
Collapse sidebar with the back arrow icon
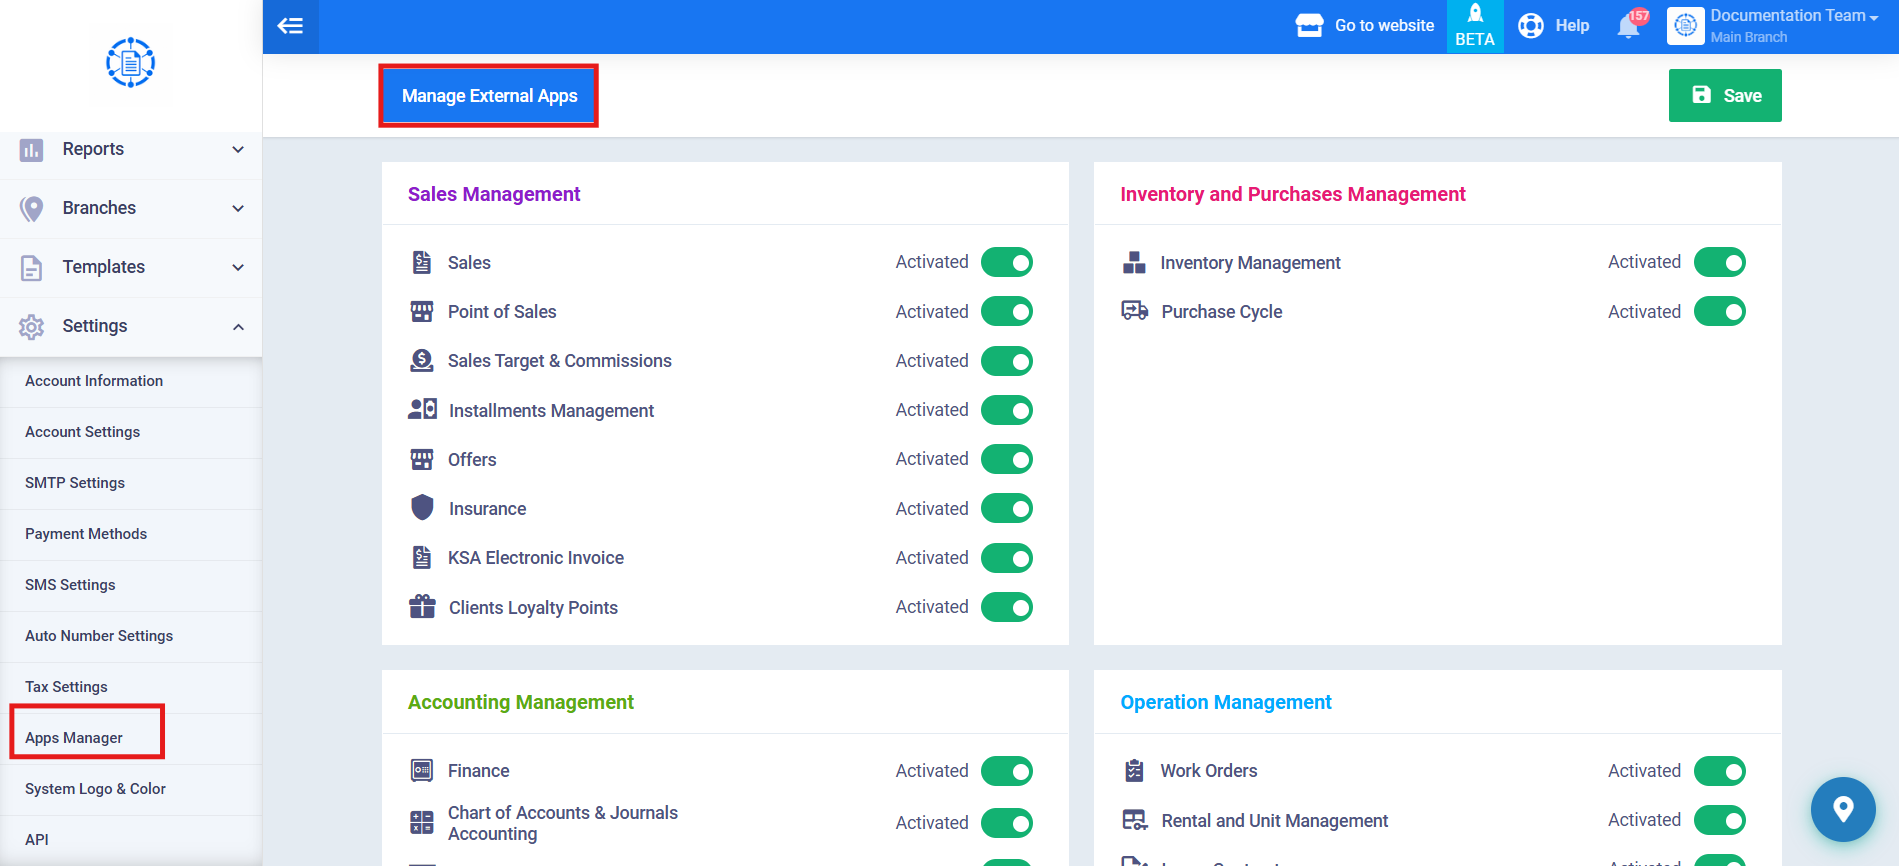290,26
